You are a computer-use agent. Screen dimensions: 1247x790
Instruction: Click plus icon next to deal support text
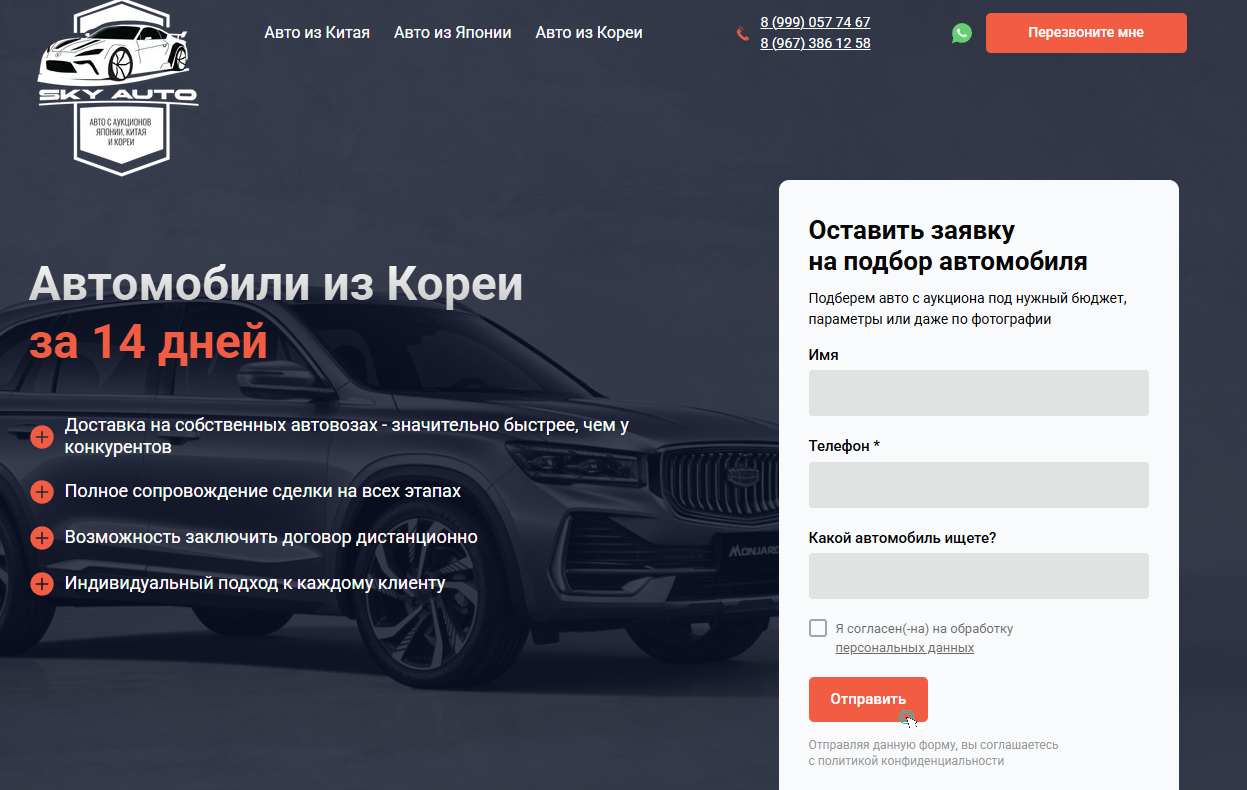pyautogui.click(x=42, y=492)
